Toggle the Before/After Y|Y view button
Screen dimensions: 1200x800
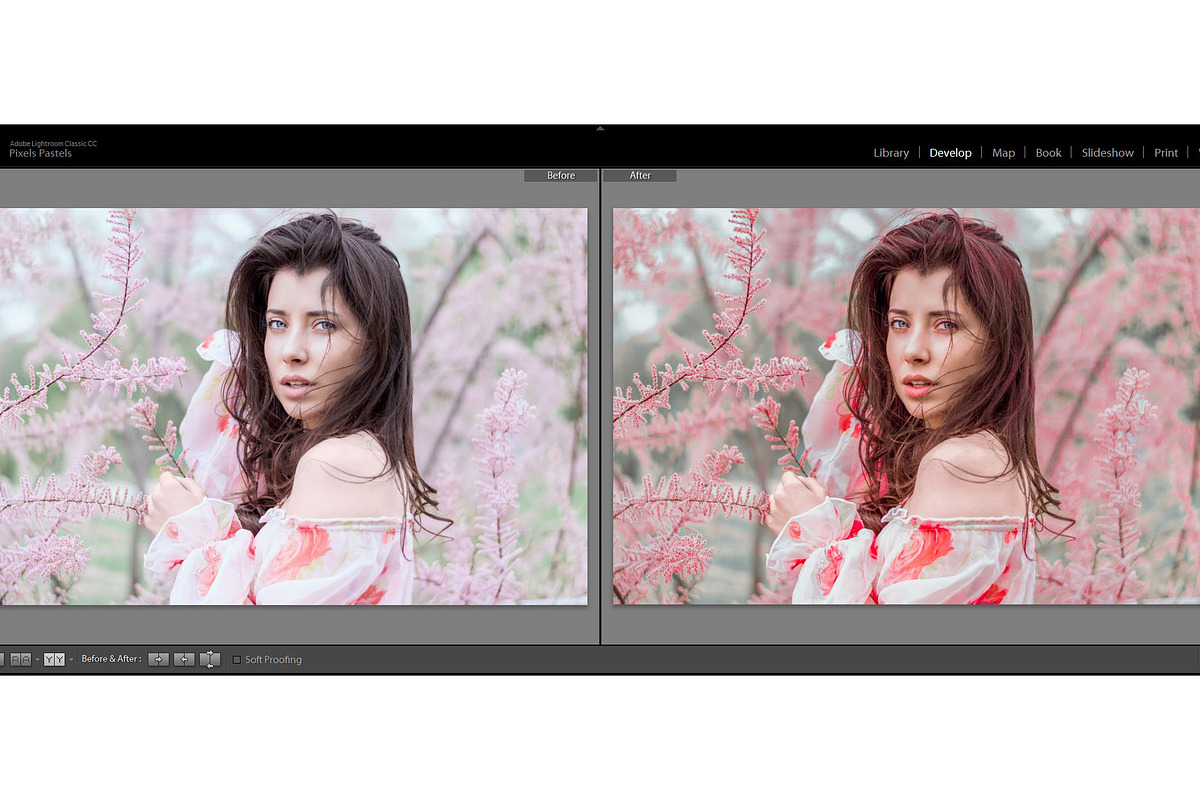[x=54, y=659]
